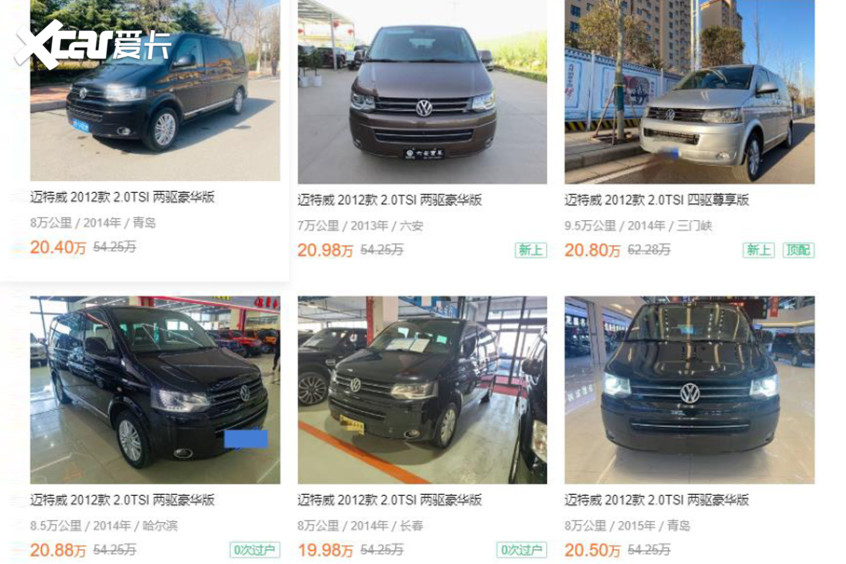This screenshot has width=846, height=564.
Task: Open the black van photo from 青岛 2014 listing
Action: (155, 90)
